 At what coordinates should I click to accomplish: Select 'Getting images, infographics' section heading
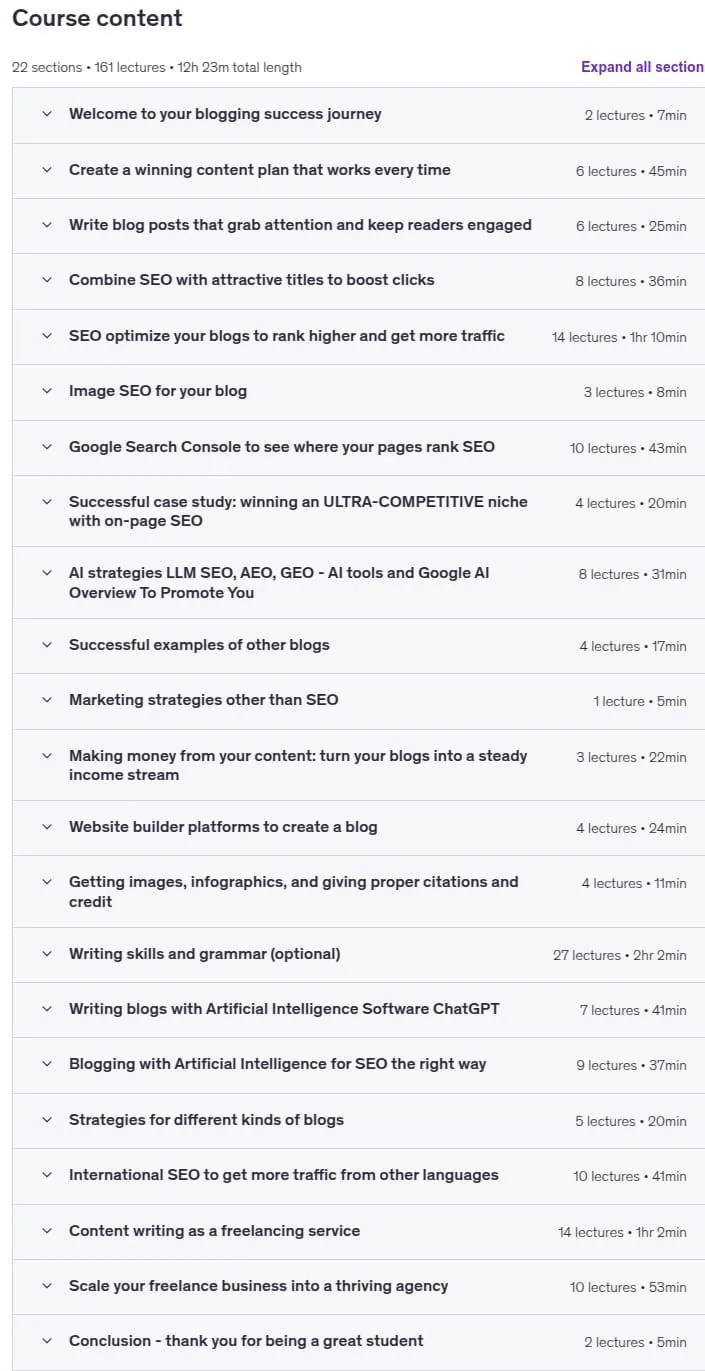(x=293, y=892)
